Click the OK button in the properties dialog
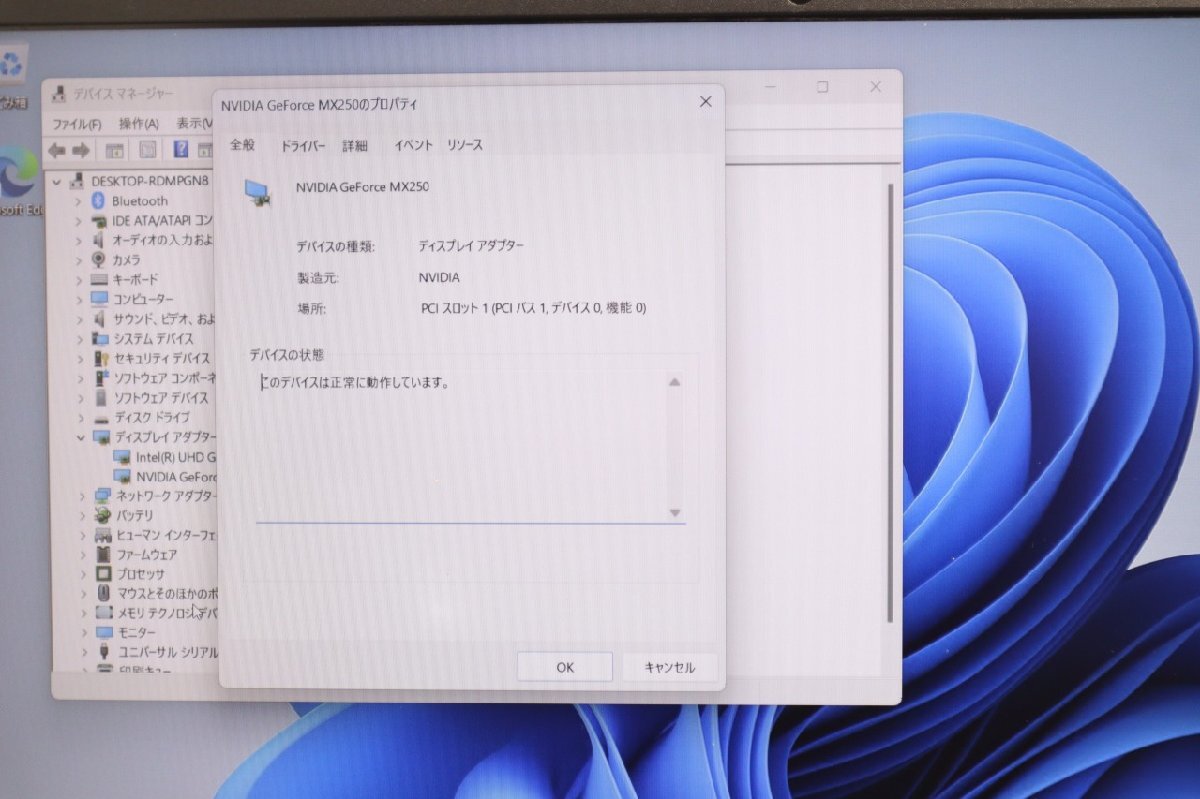 tap(564, 666)
